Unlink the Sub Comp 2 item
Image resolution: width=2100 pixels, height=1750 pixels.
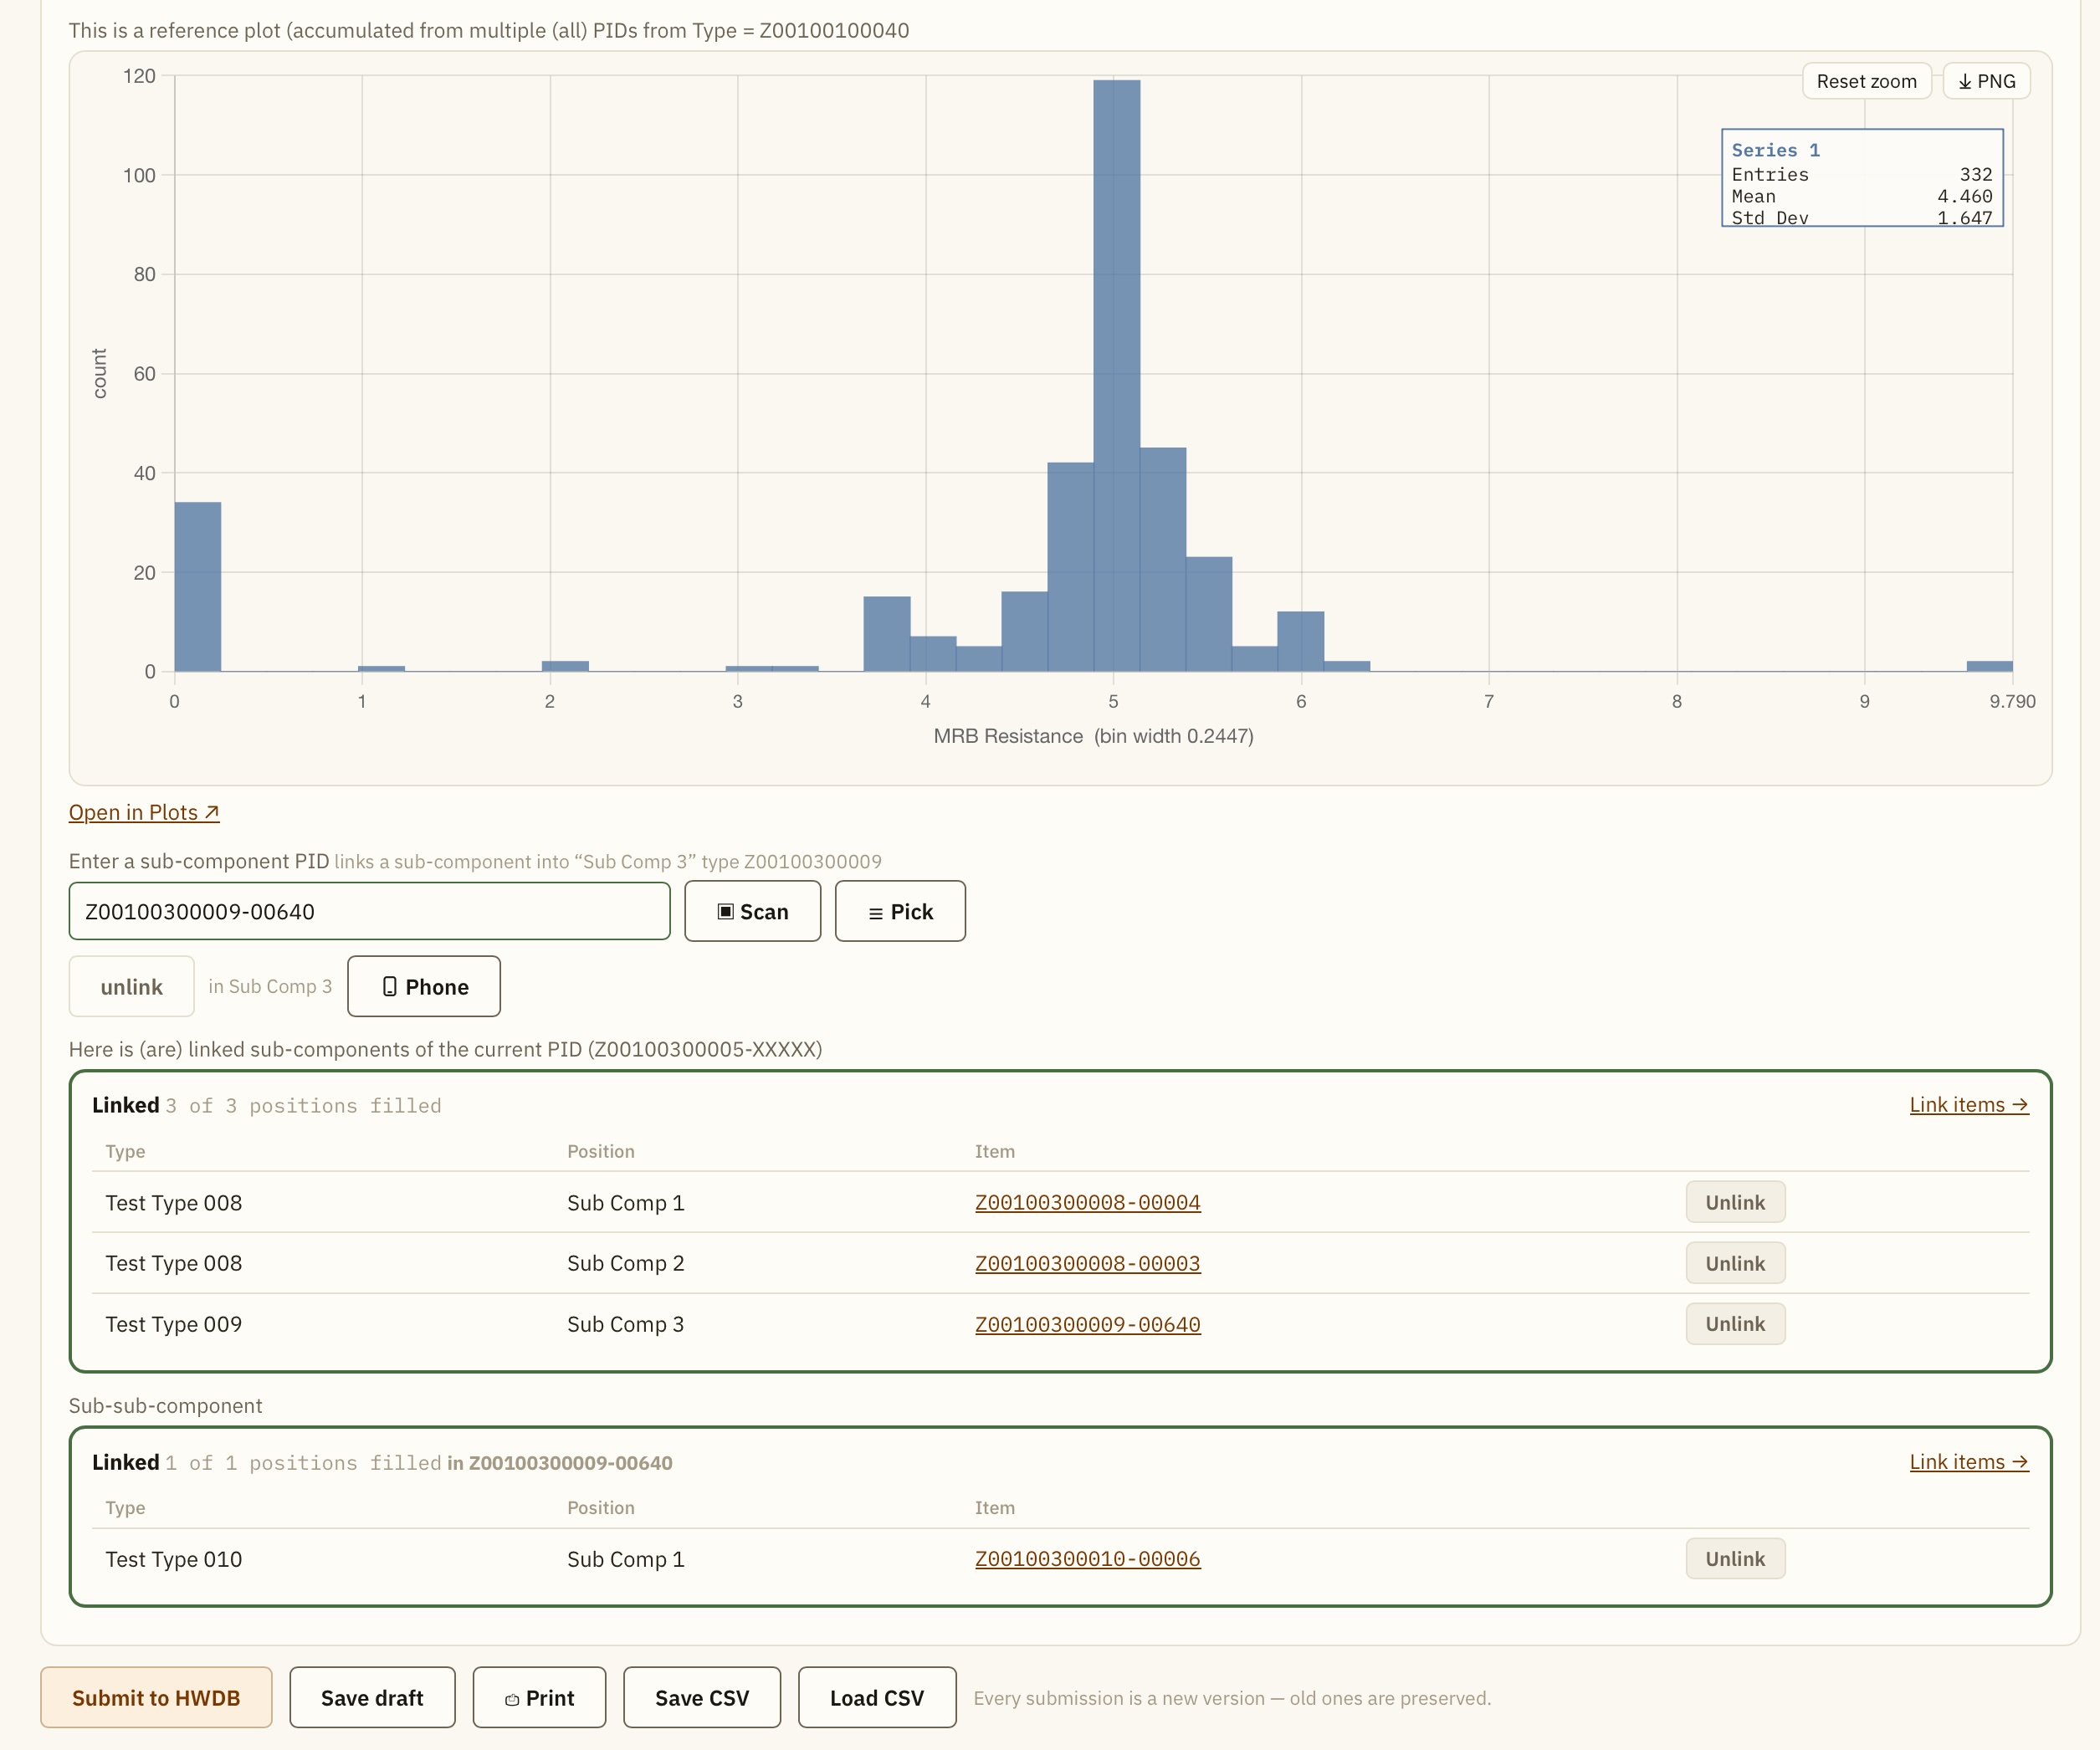(1735, 1263)
